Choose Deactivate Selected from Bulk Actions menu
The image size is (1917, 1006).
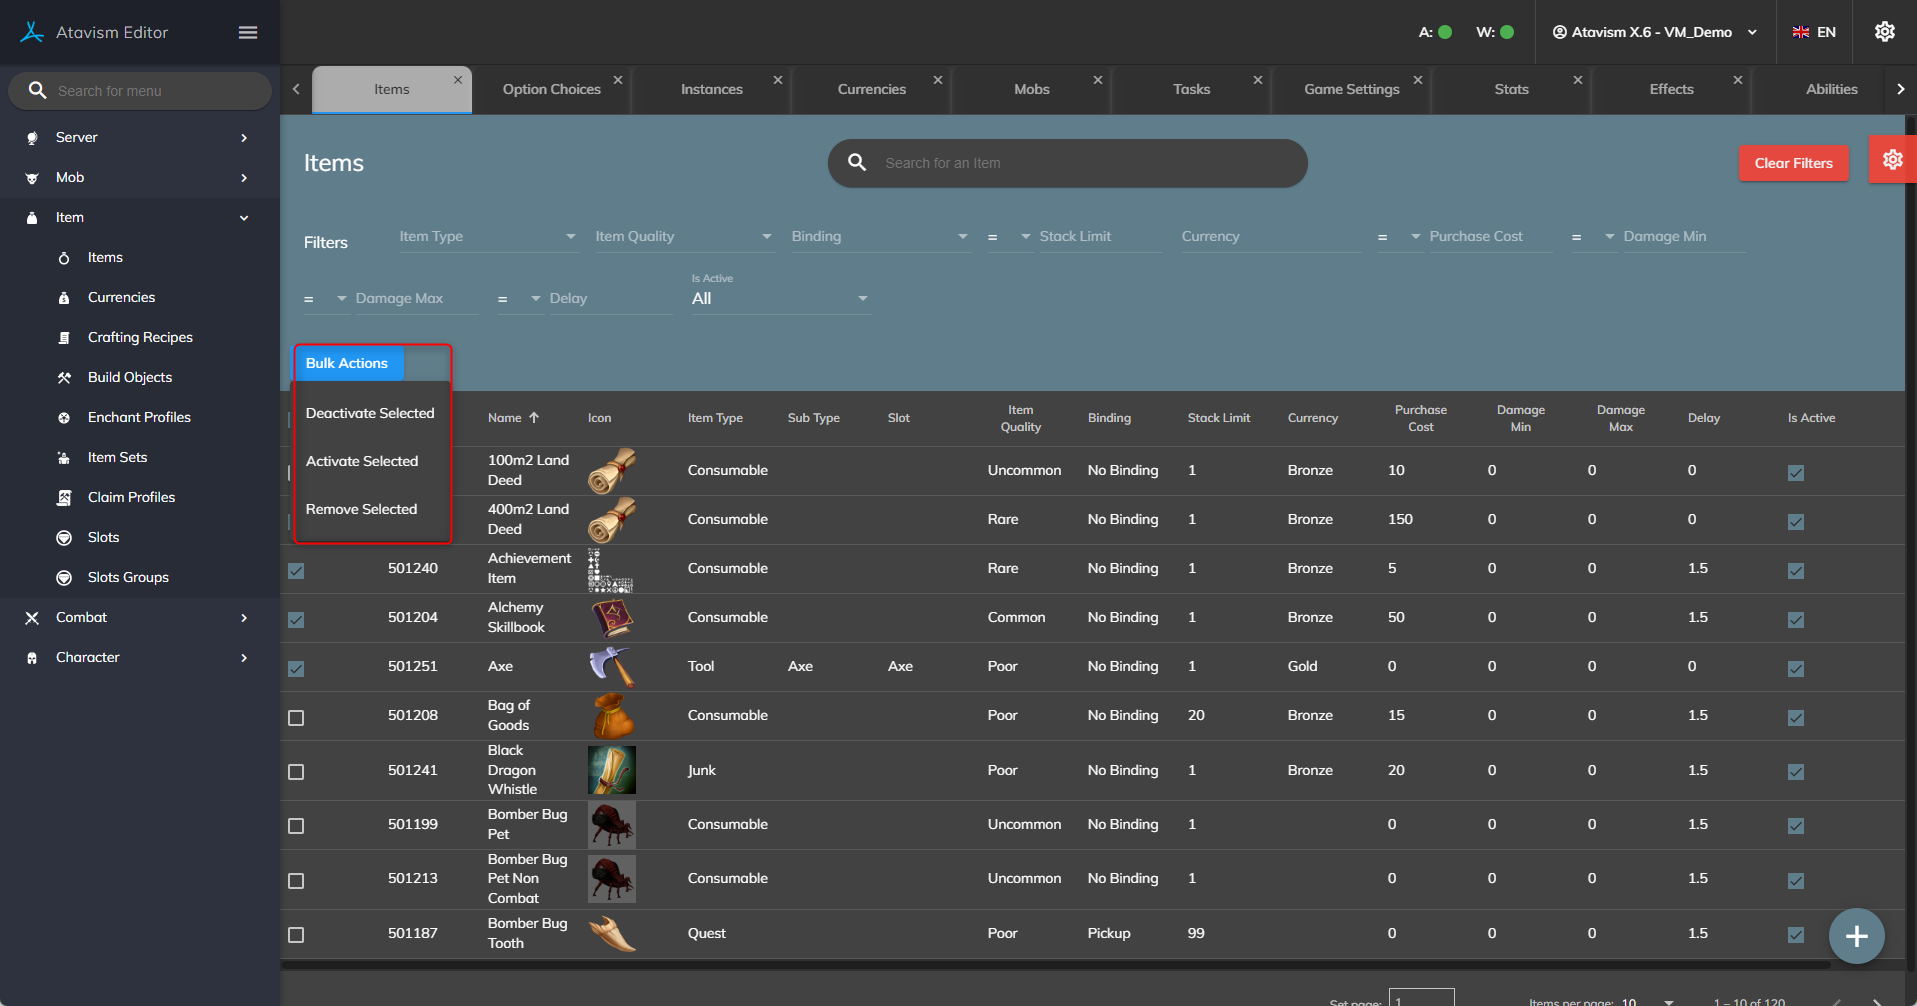370,413
